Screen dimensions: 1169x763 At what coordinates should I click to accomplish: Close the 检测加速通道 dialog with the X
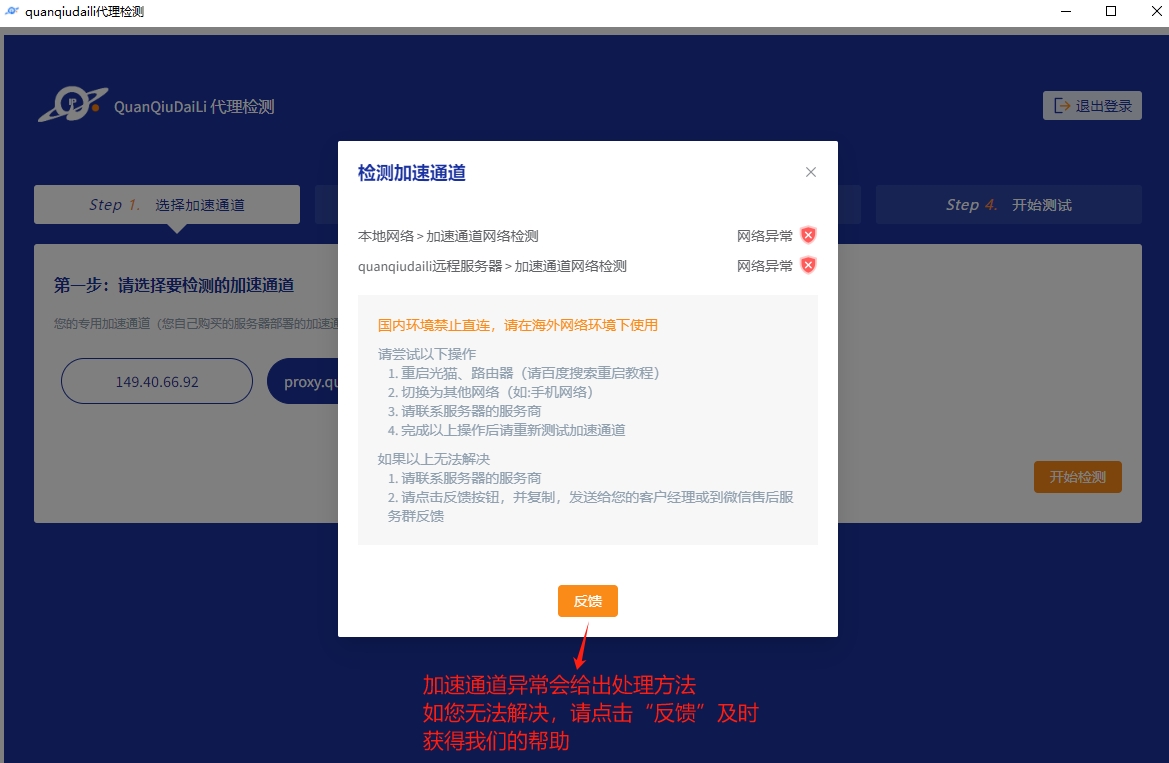tap(811, 172)
